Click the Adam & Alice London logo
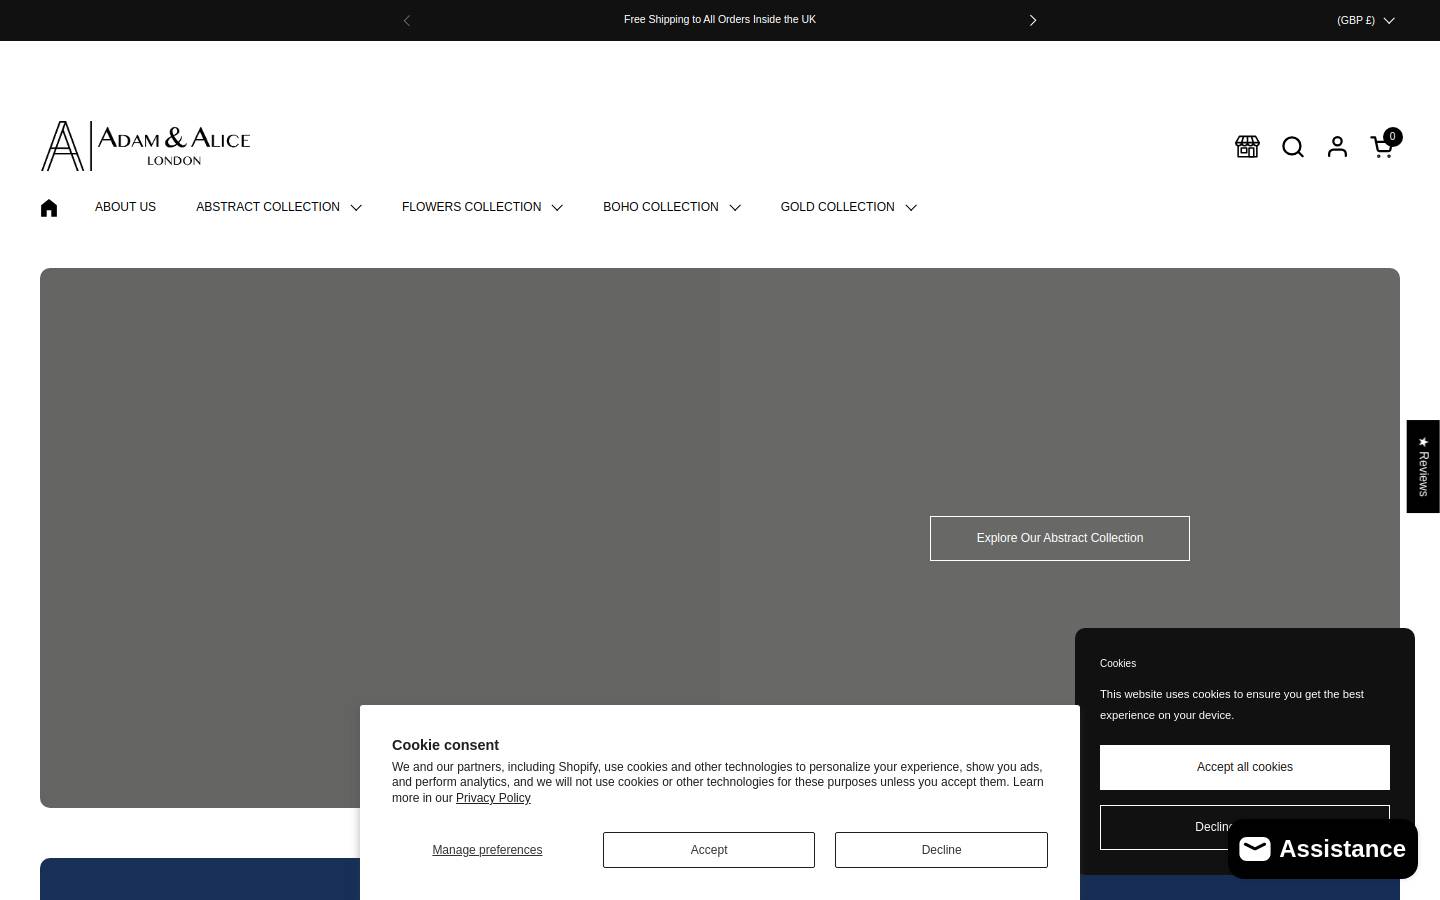Viewport: 1440px width, 900px height. tap(145, 146)
